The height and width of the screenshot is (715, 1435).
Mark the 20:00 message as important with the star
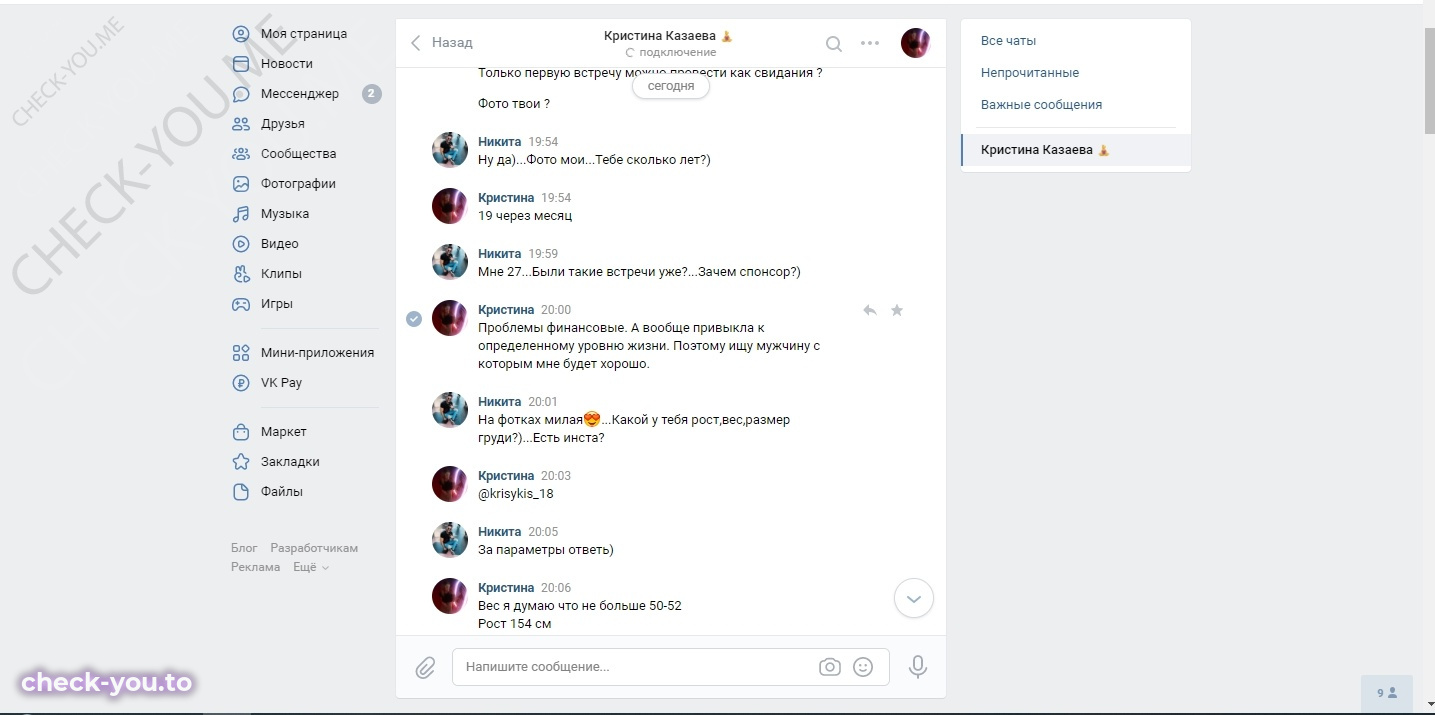tap(897, 311)
